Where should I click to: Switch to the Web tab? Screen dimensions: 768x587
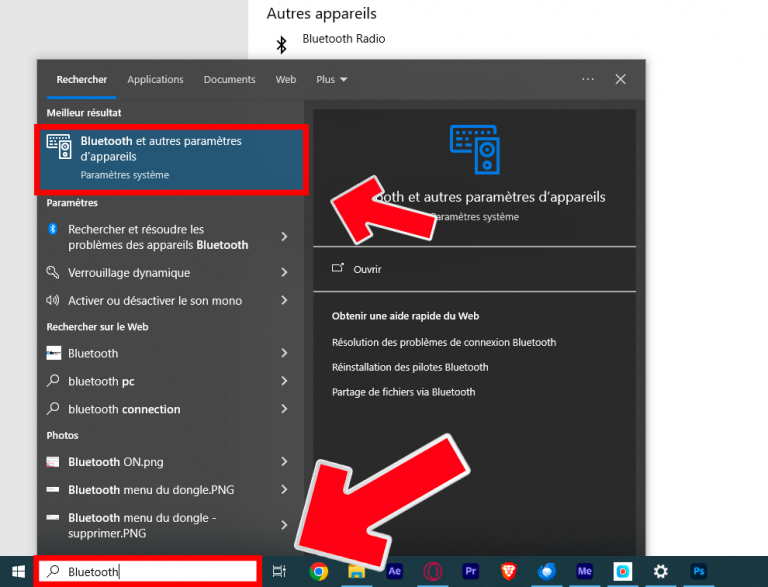pyautogui.click(x=286, y=79)
